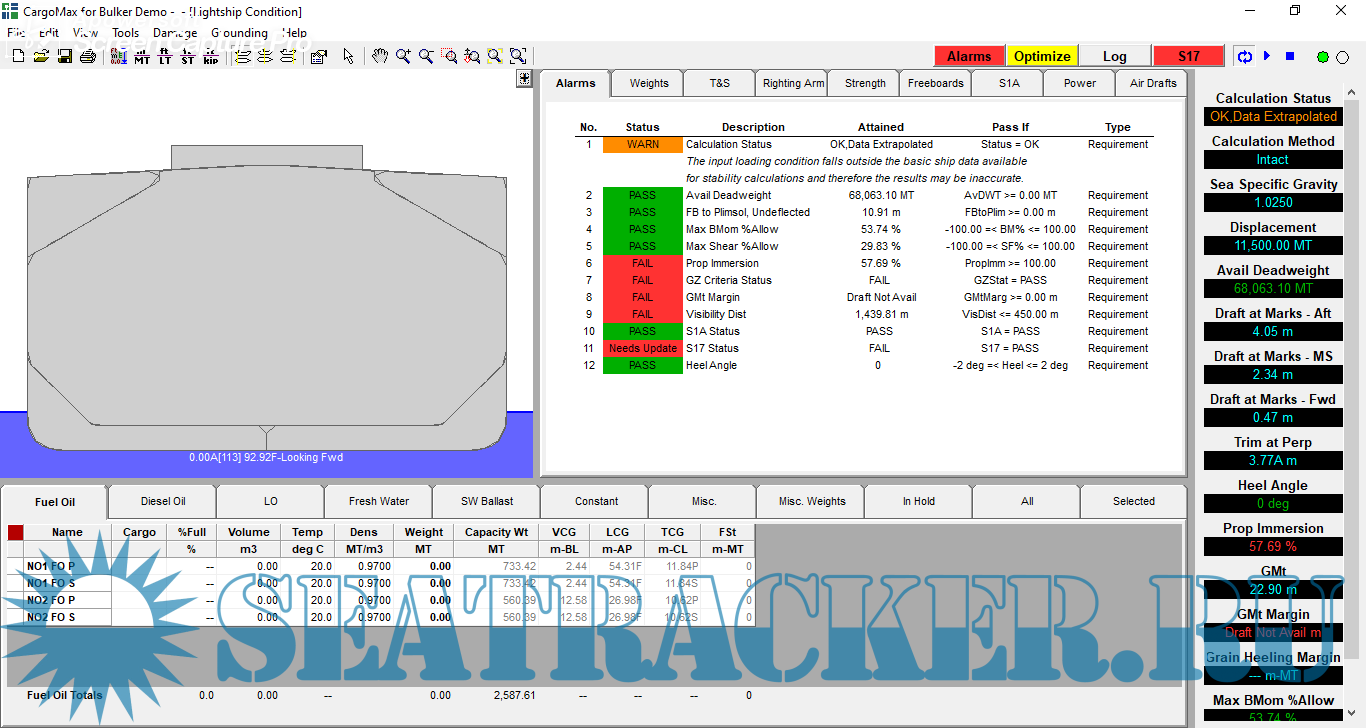Open the Damage menu
The width and height of the screenshot is (1366, 728).
click(175, 32)
